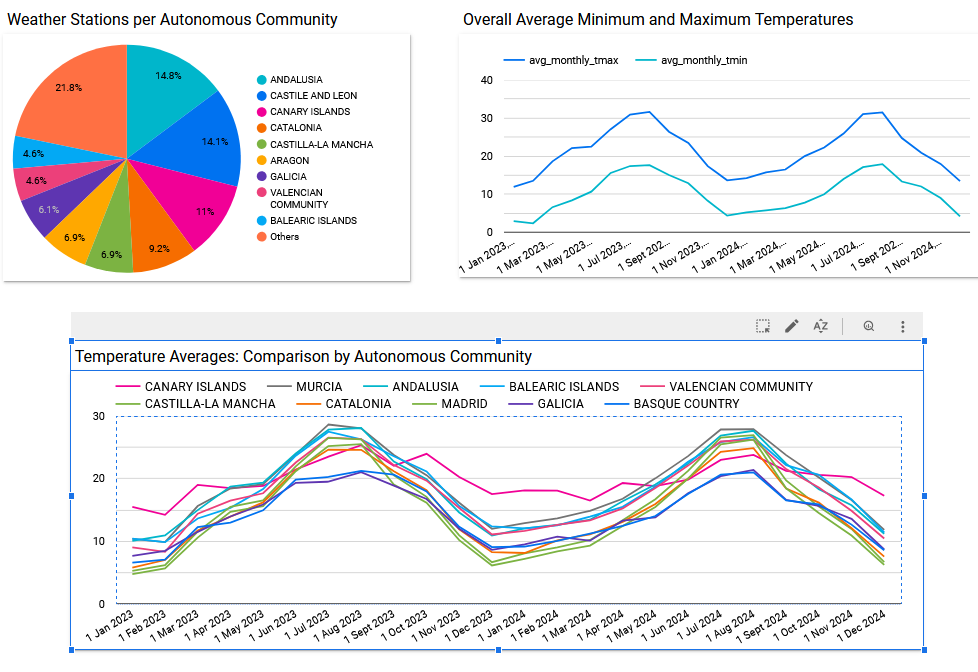
Task: Click the selection-mode icon in chart toolbar
Action: click(762, 326)
